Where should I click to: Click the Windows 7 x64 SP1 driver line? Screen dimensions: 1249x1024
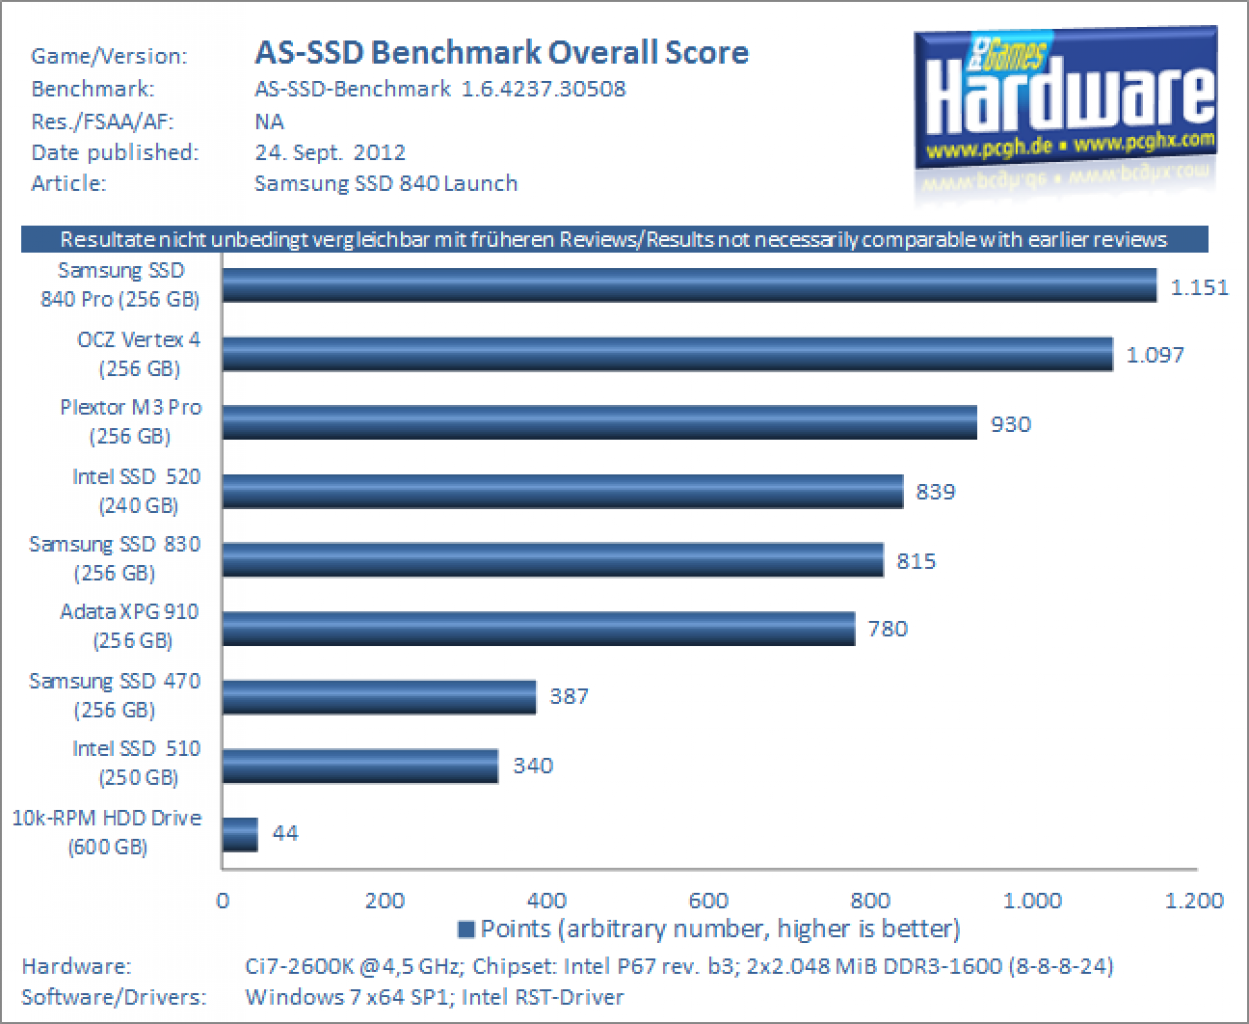click(434, 998)
